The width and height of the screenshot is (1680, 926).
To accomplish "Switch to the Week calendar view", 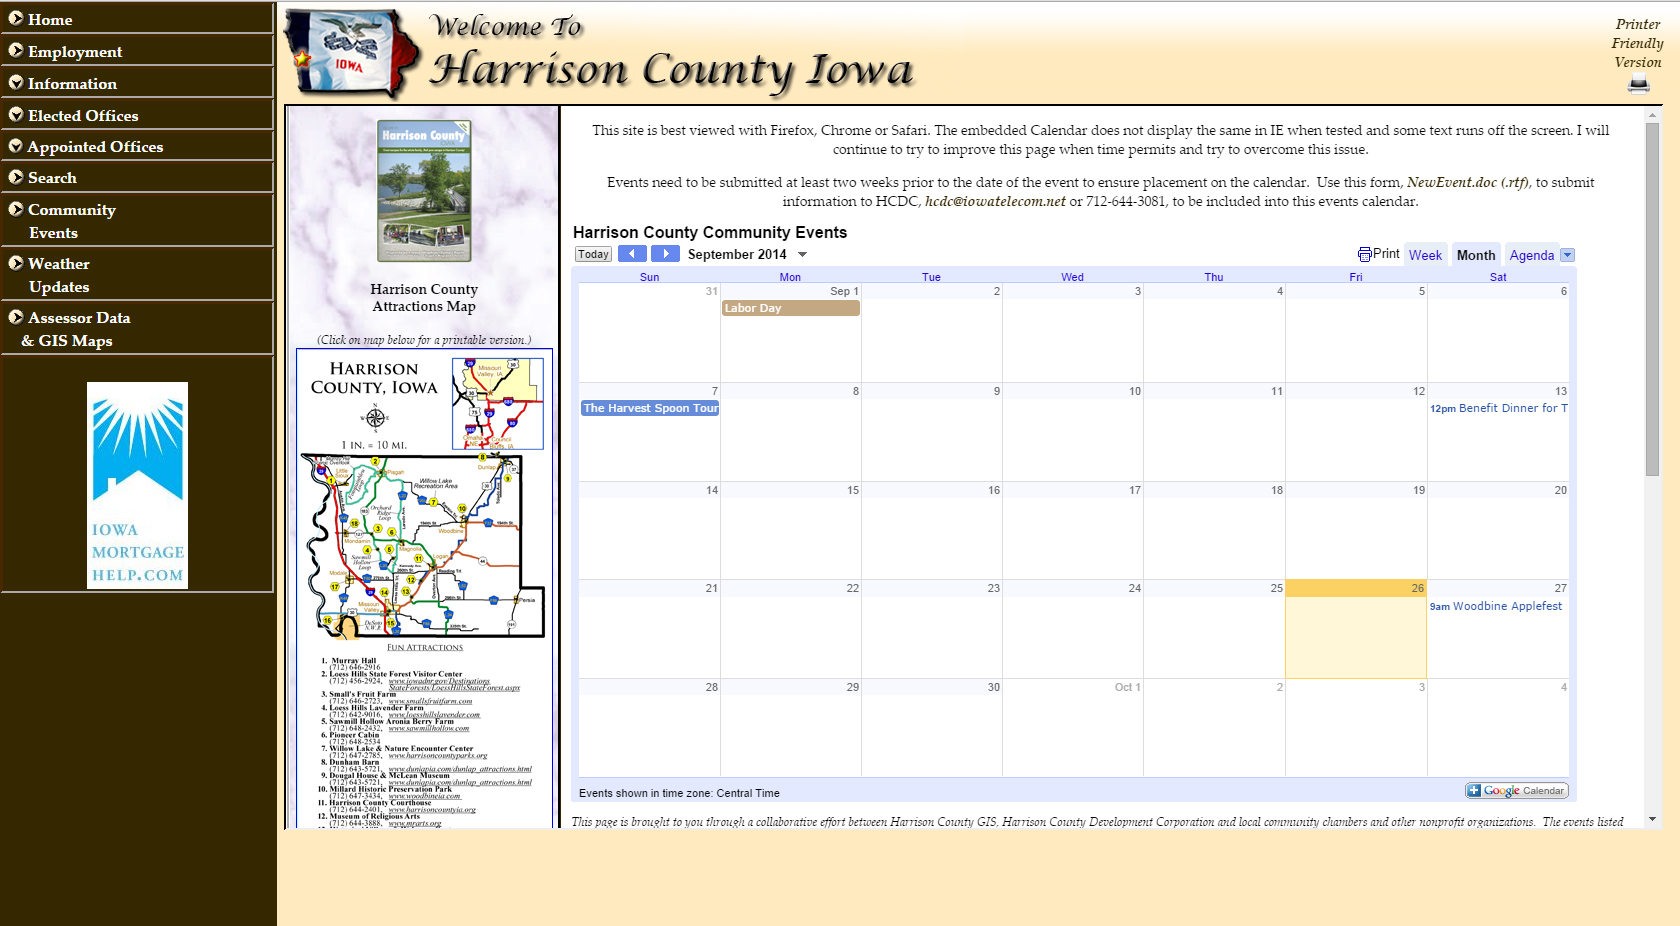I will tap(1425, 255).
